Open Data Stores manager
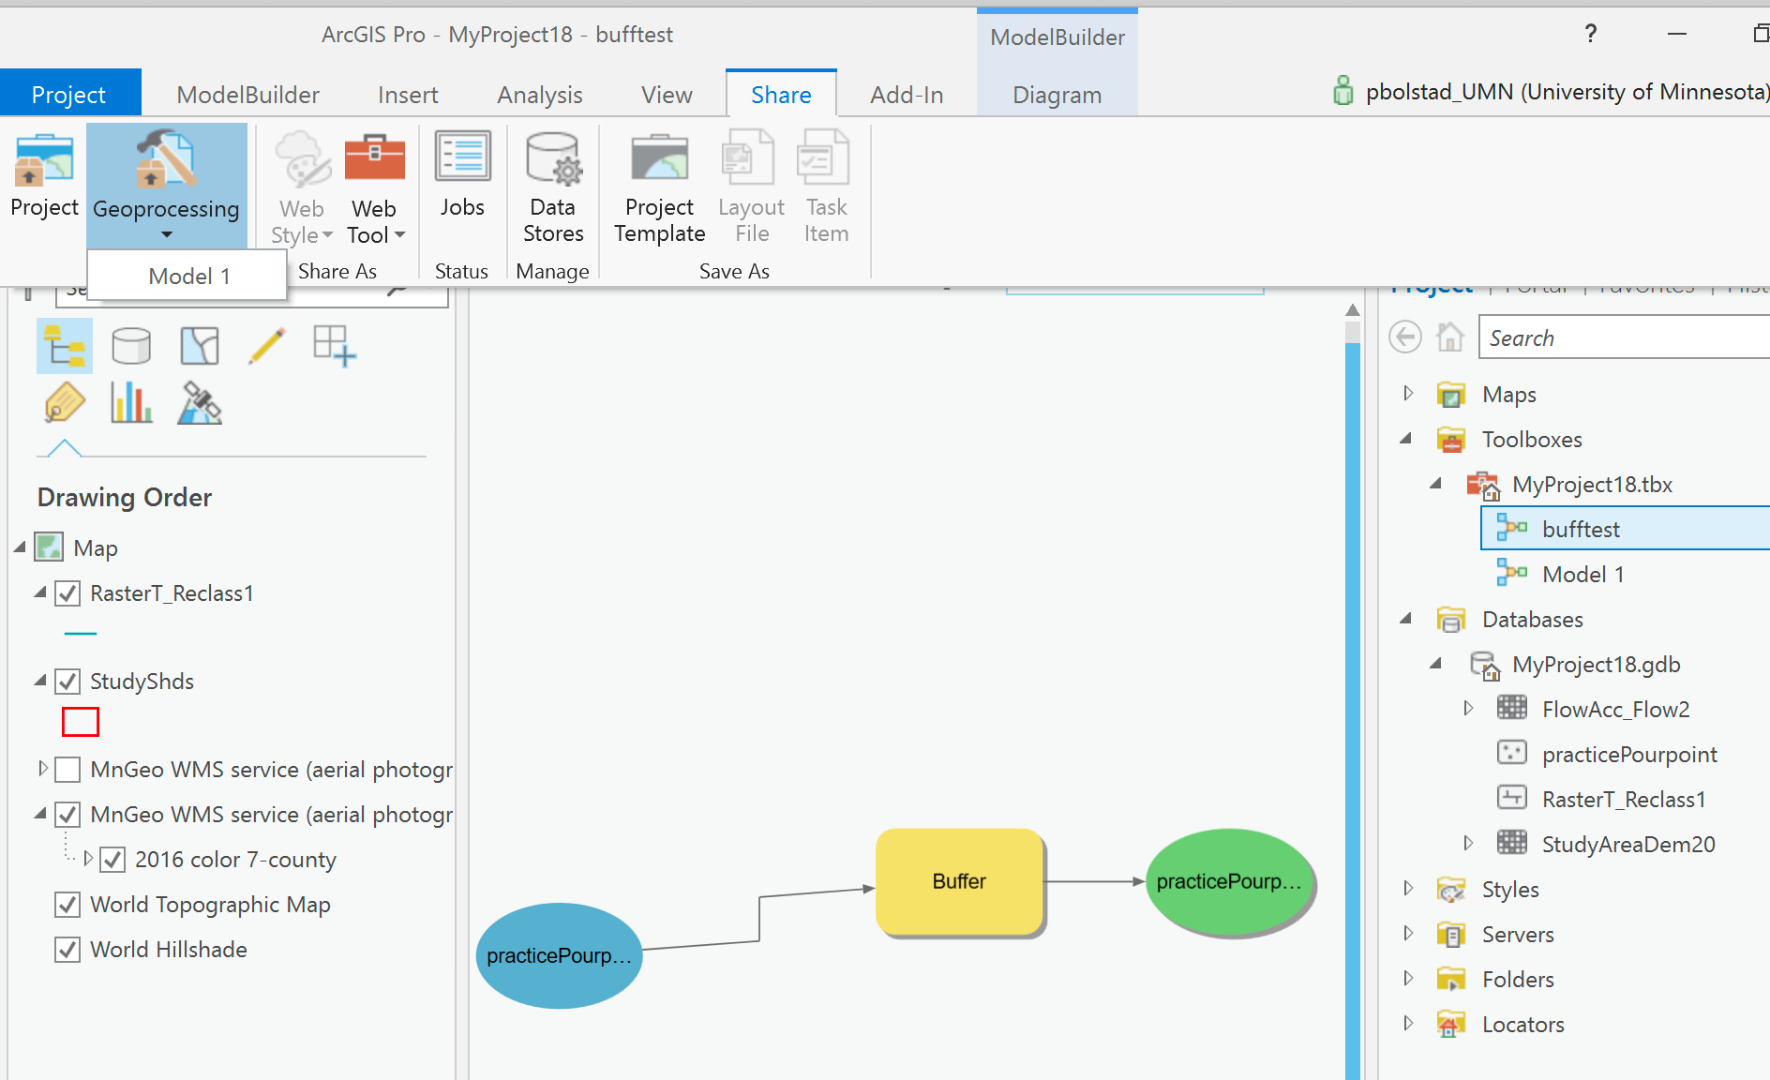 coord(553,188)
